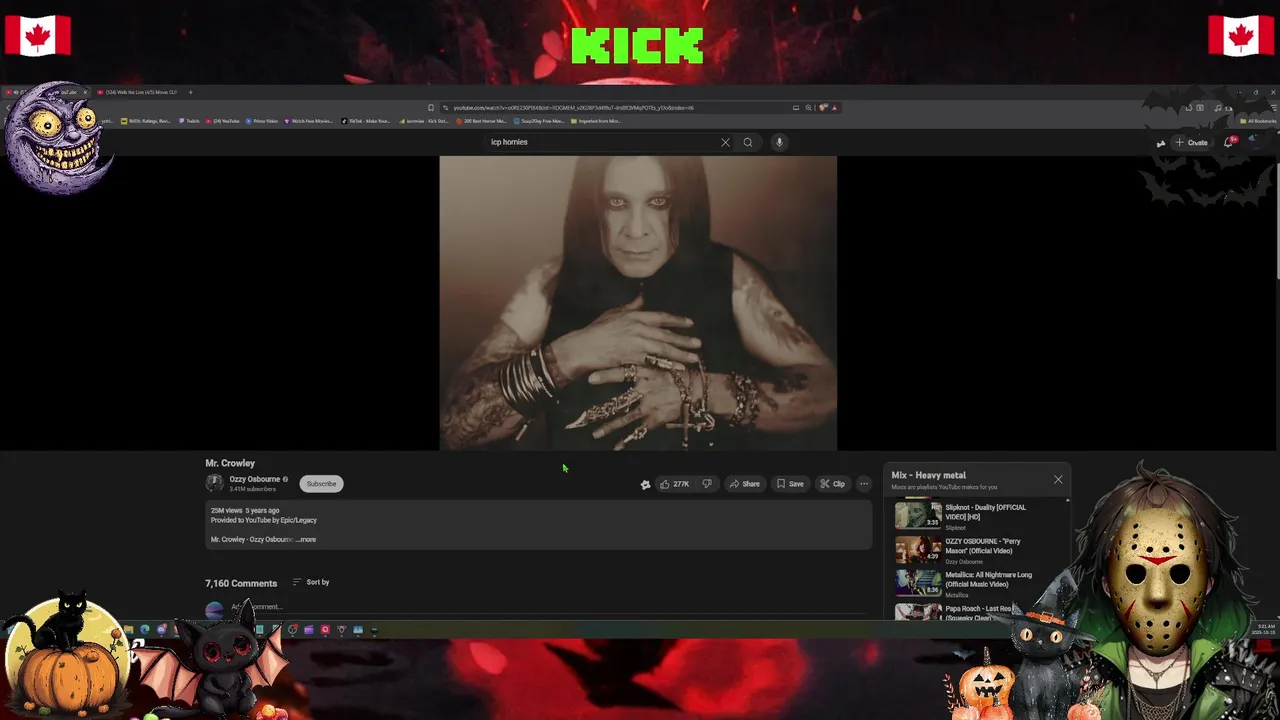Click the Mr. Crowley video player
Viewport: 1280px width, 720px height.
coord(638,303)
